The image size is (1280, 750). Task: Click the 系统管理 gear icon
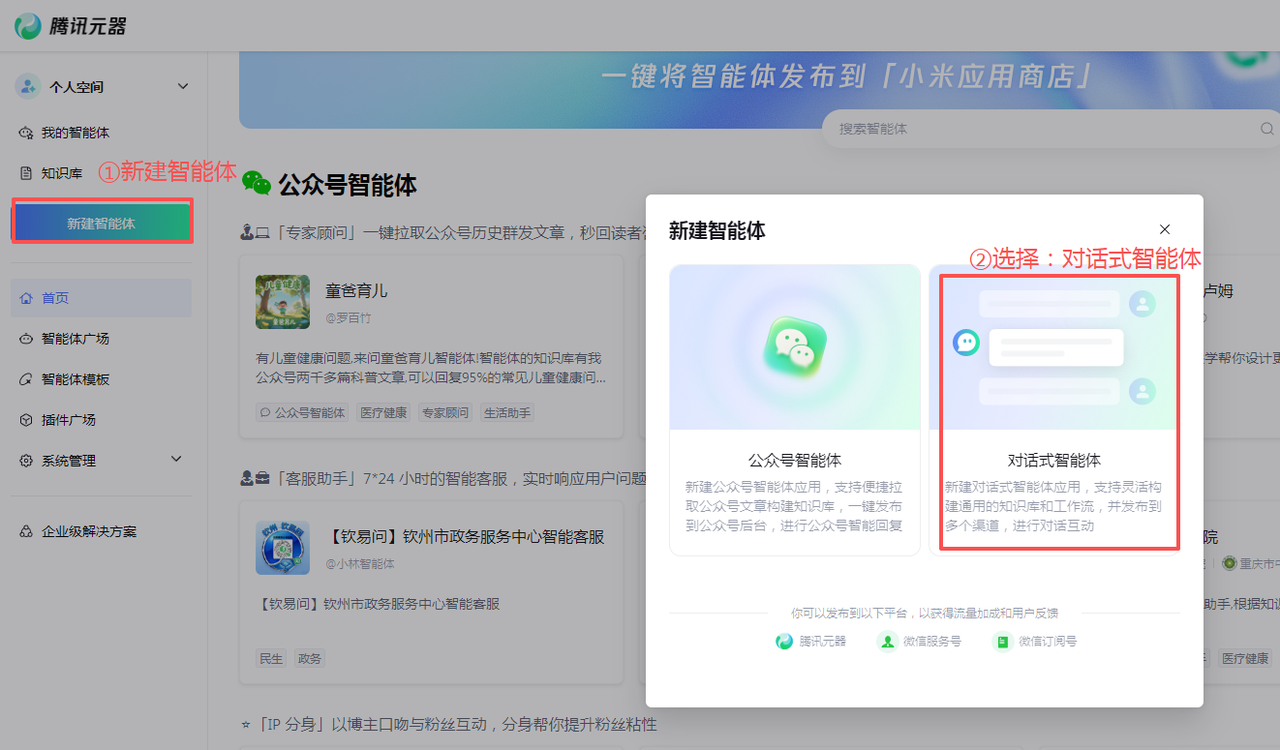(x=27, y=461)
